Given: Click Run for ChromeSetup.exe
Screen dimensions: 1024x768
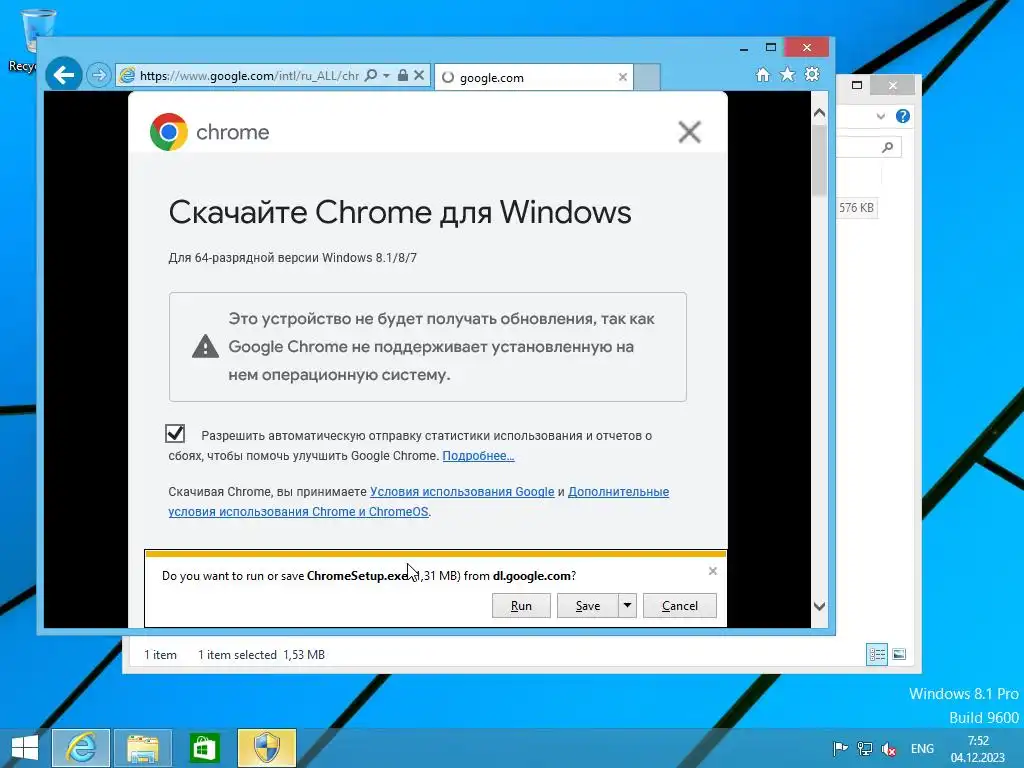Looking at the screenshot, I should pos(521,605).
